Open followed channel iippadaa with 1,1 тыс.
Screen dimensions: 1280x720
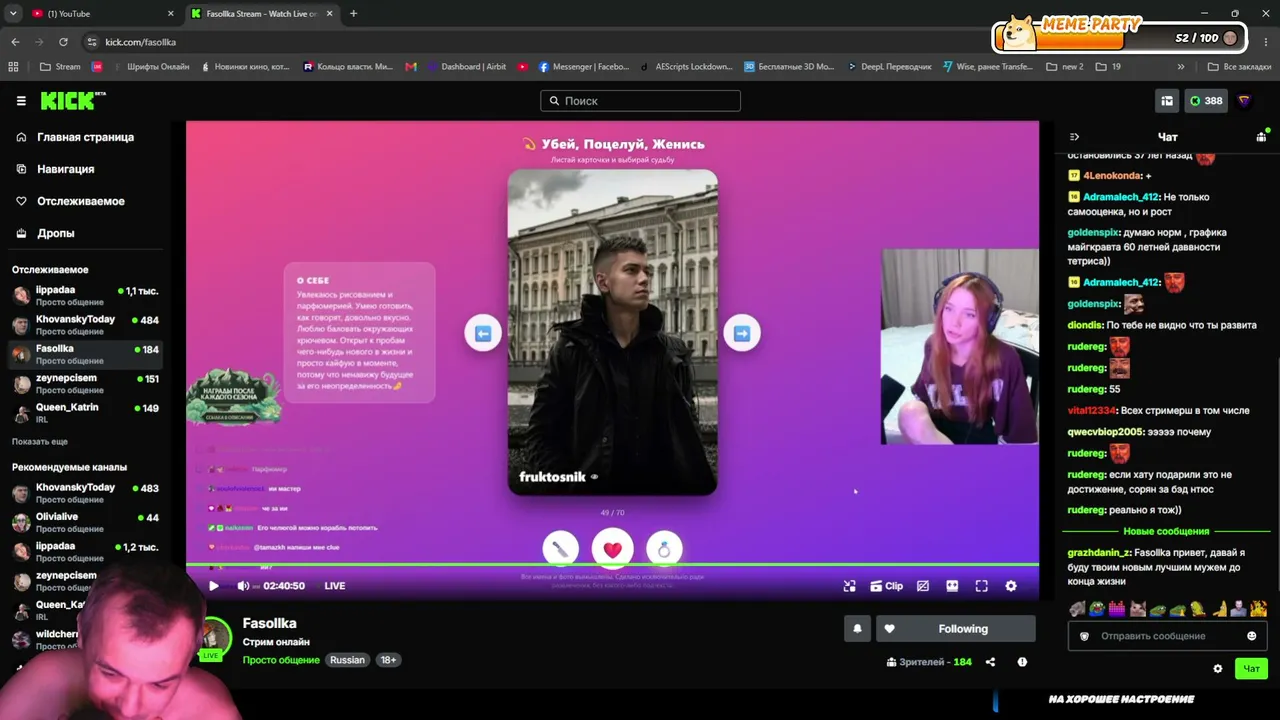click(x=86, y=295)
